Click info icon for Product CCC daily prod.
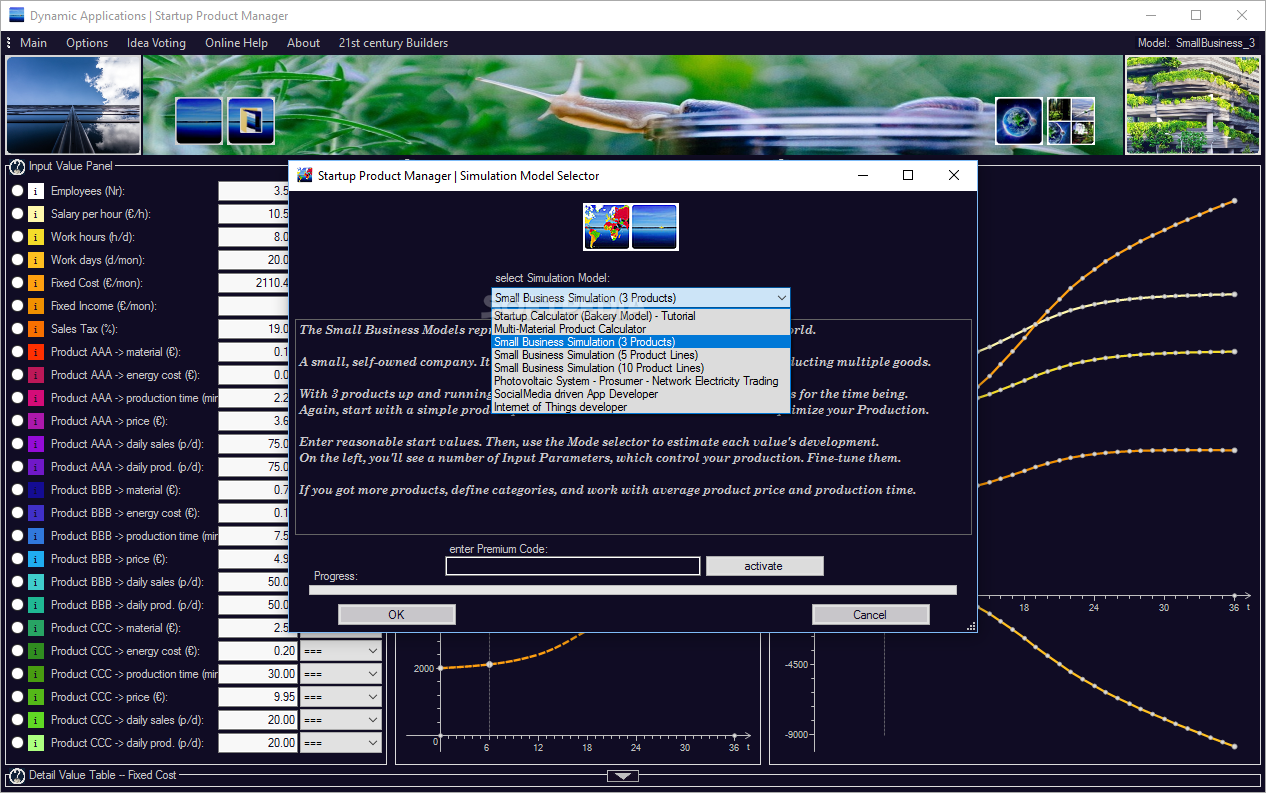This screenshot has width=1266, height=793. pyautogui.click(x=36, y=743)
